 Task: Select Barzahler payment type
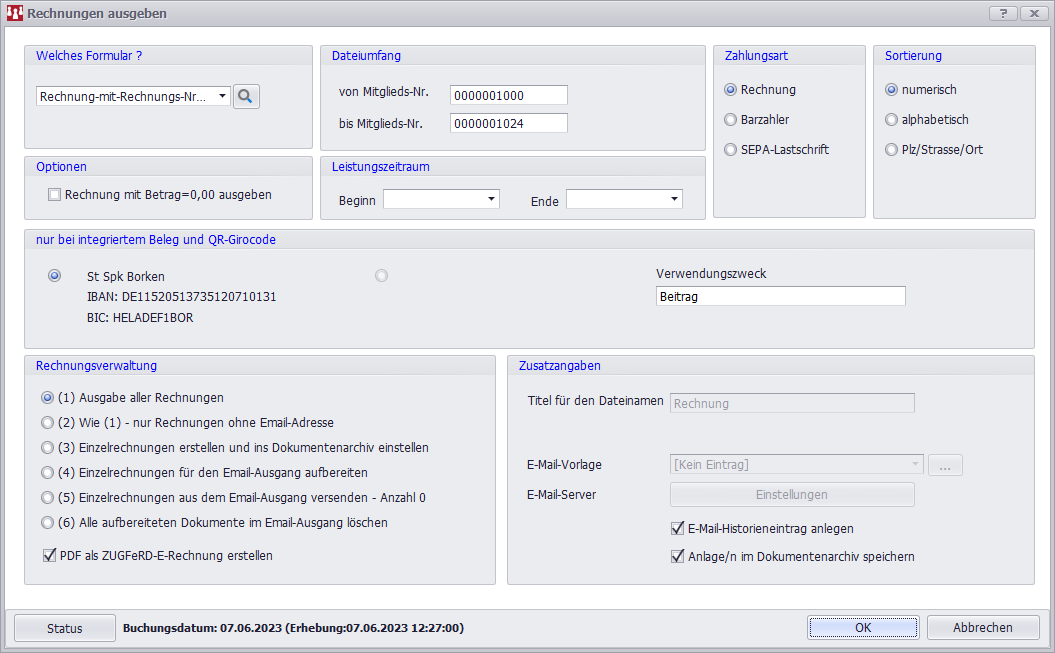(731, 120)
